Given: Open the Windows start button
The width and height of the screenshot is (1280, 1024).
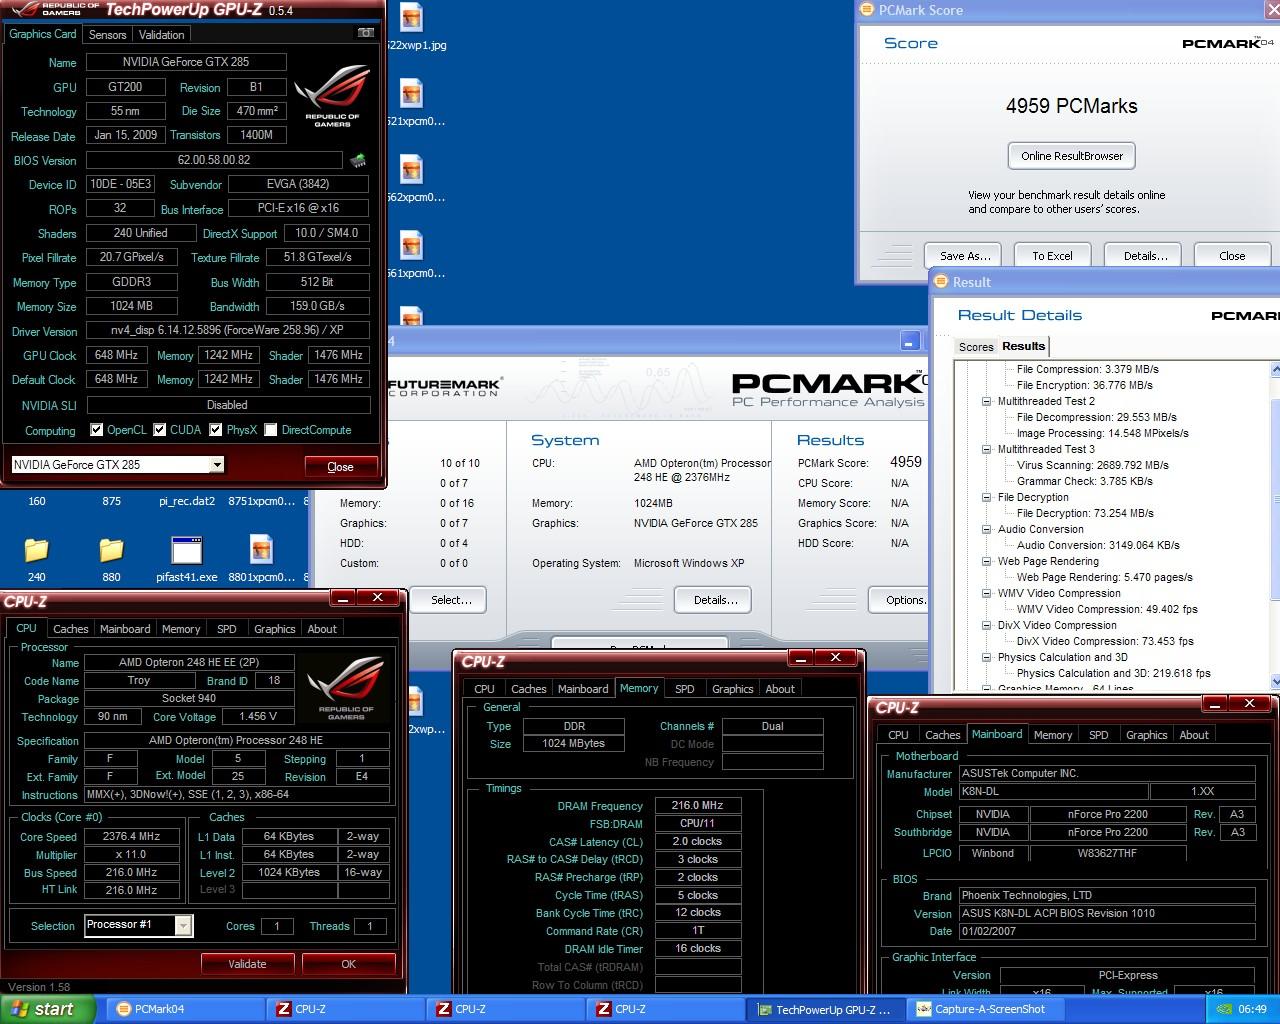Looking at the screenshot, I should (x=48, y=1009).
